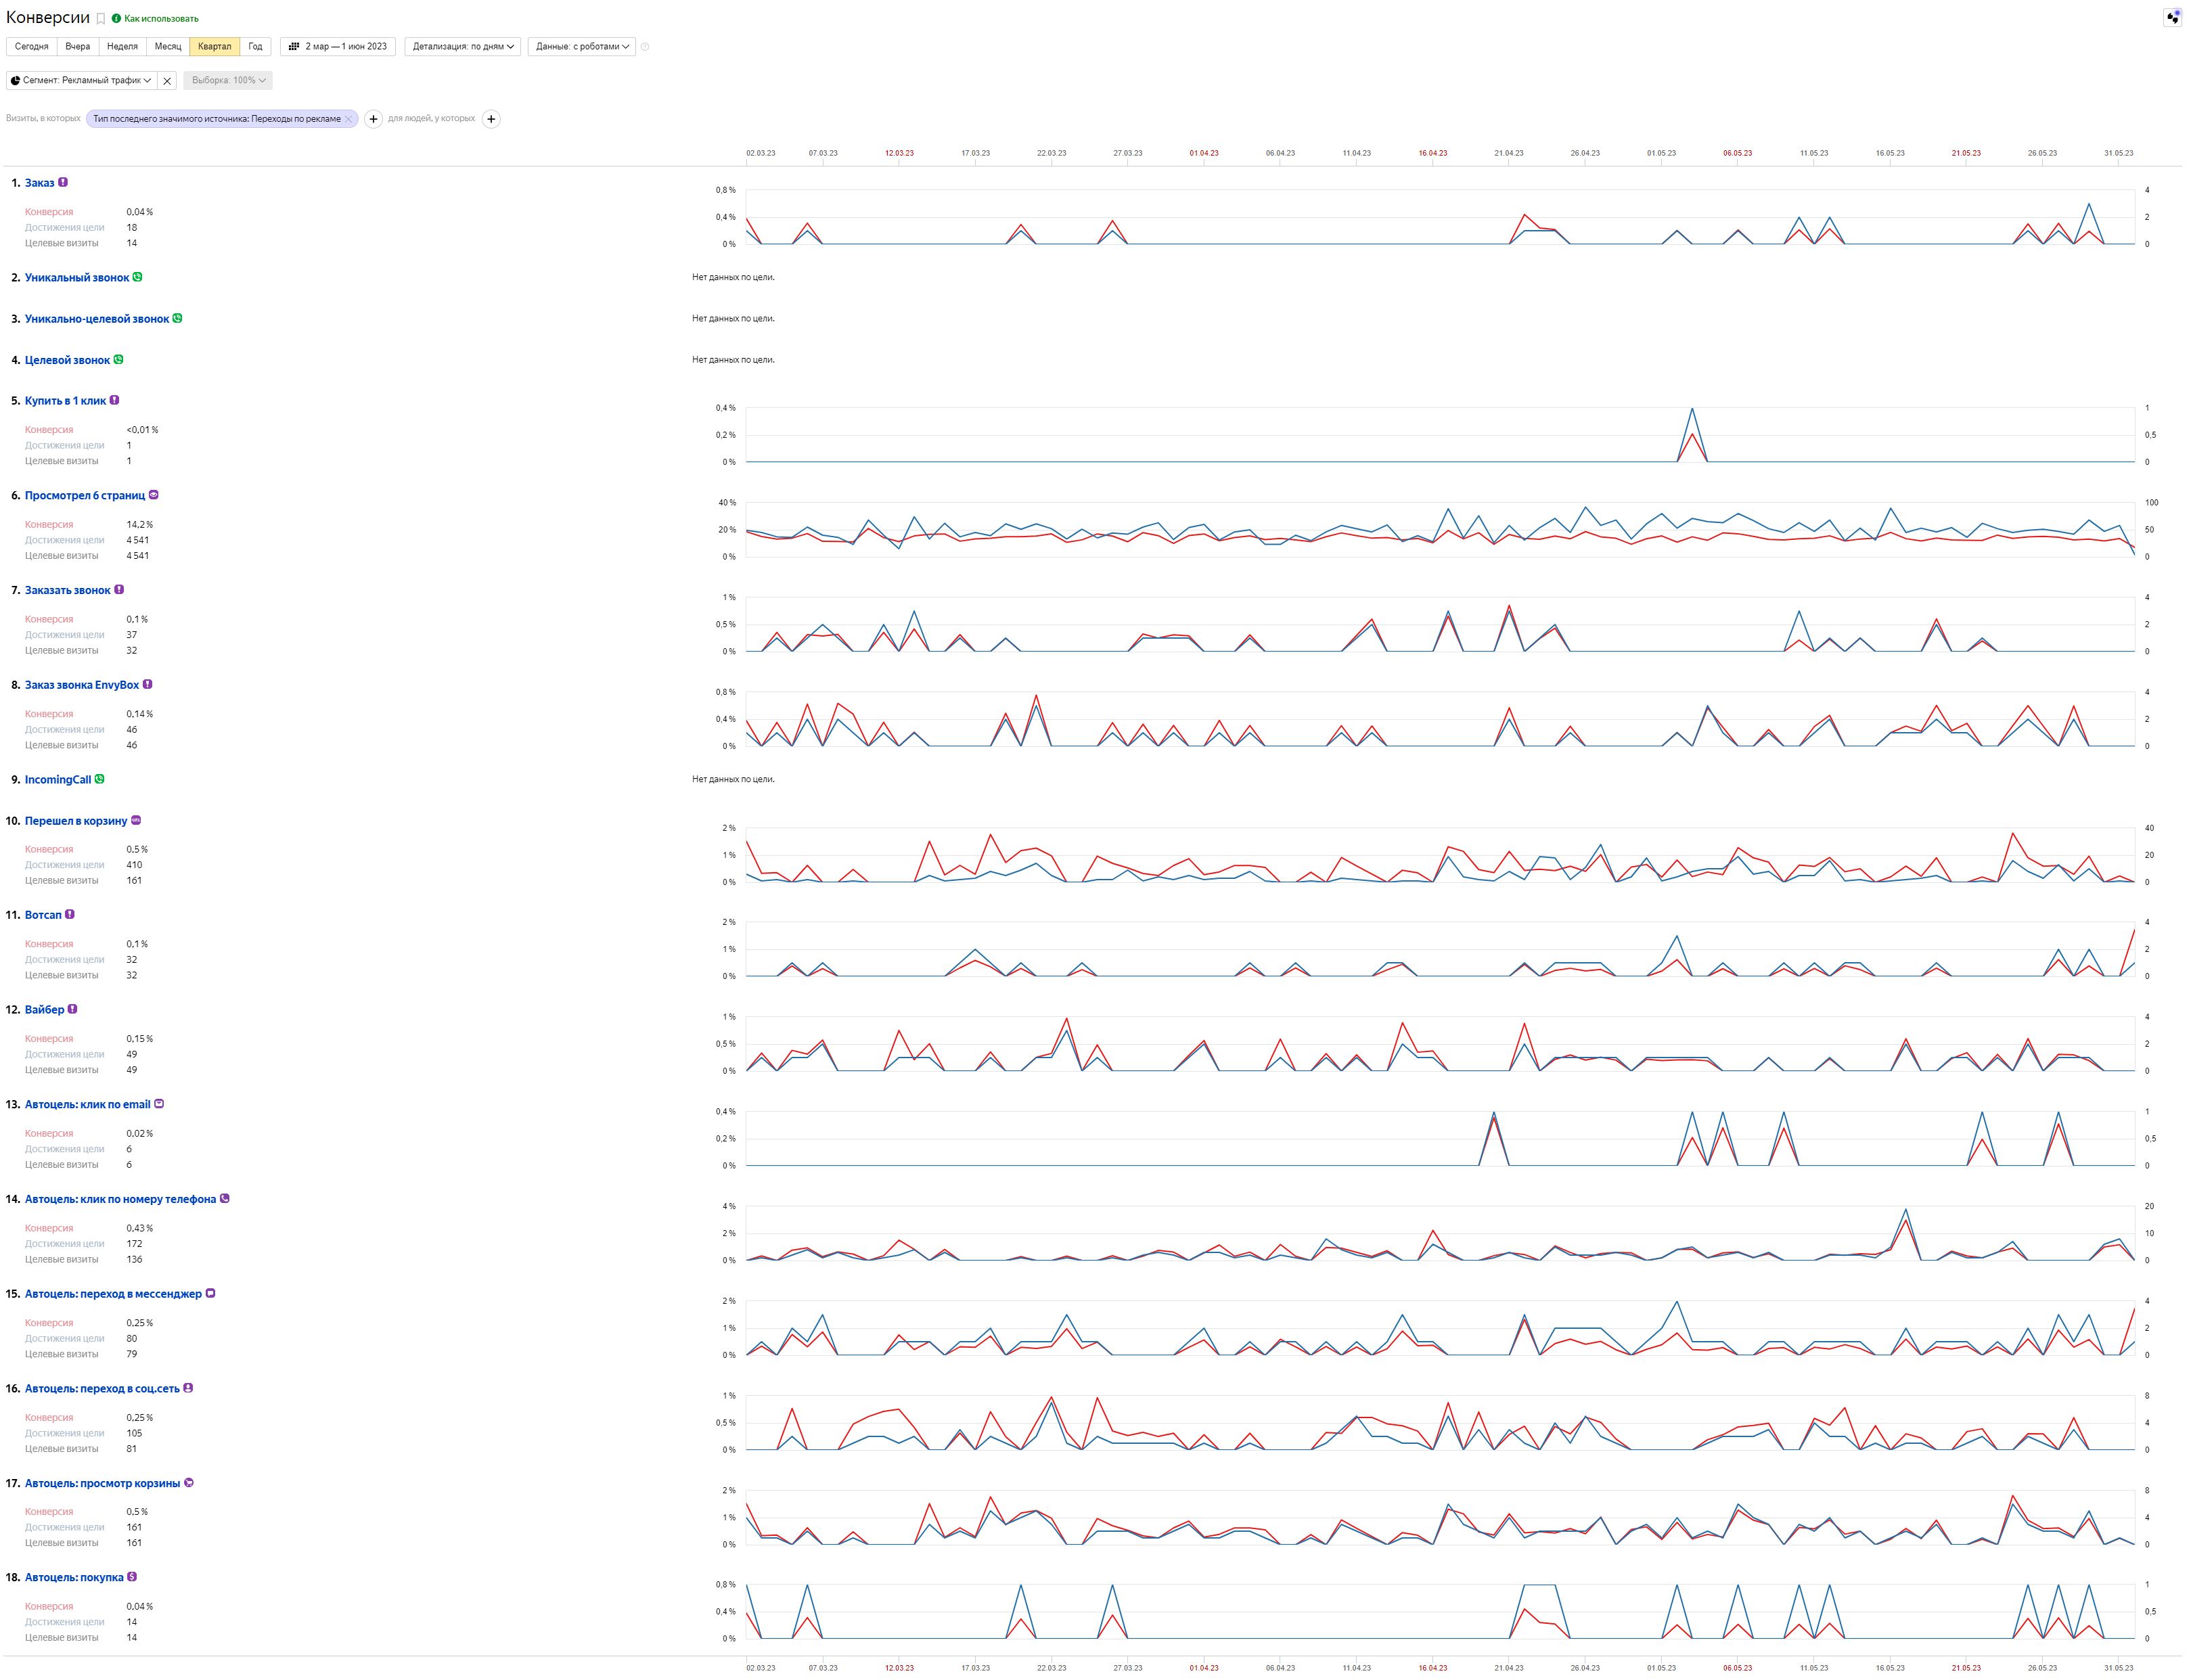Expand the Сегмент: Рекламный трафик dropdown
The image size is (2191, 1680).
coord(81,80)
